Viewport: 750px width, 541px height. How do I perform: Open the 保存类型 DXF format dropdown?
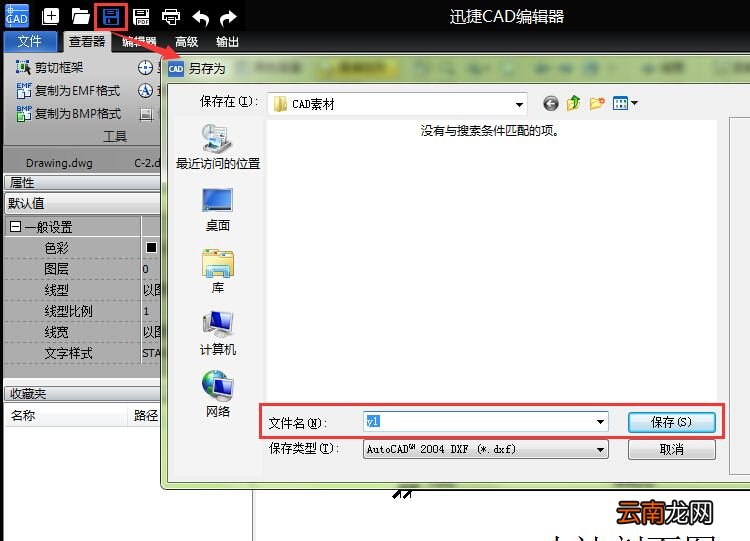(x=485, y=449)
